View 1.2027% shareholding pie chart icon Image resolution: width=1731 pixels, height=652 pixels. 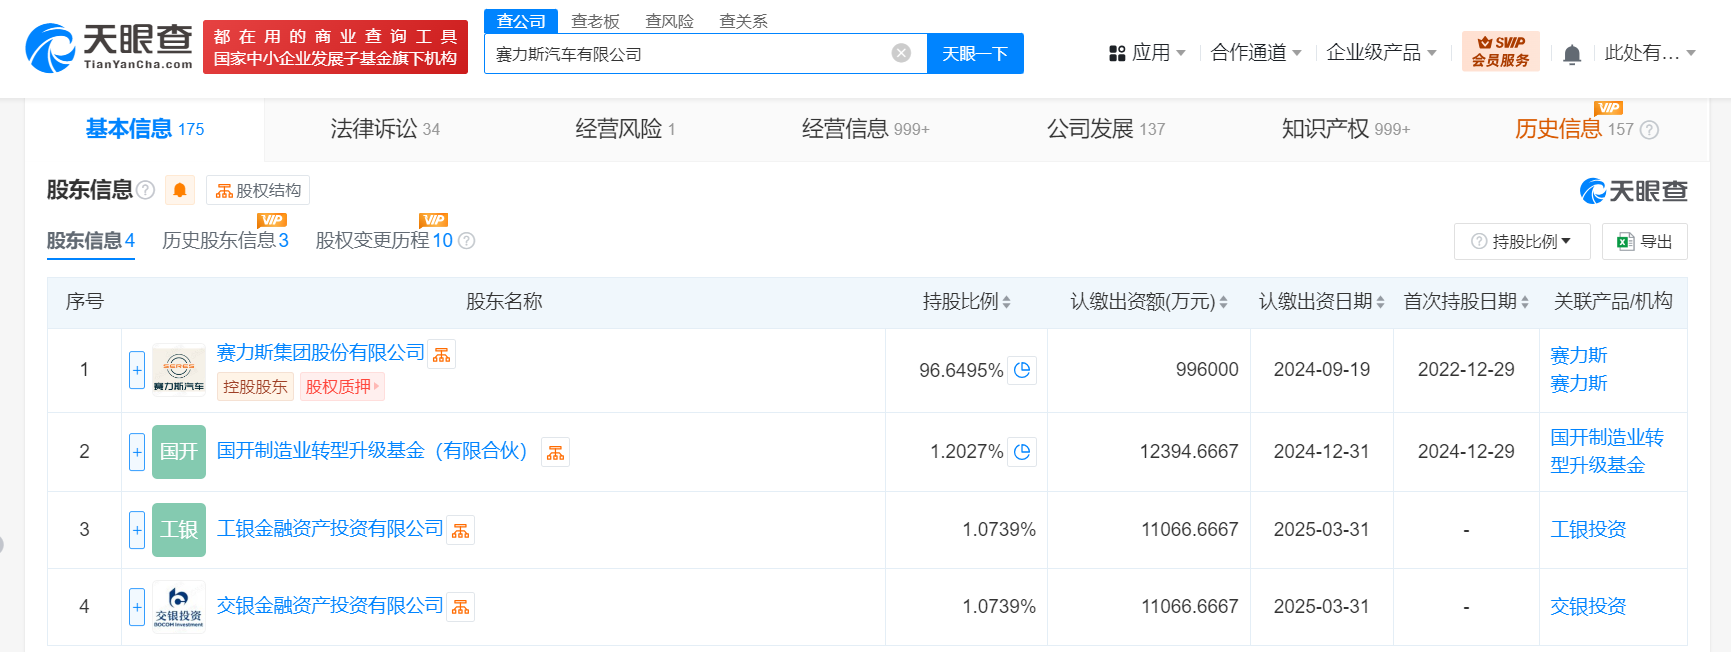pyautogui.click(x=1022, y=452)
